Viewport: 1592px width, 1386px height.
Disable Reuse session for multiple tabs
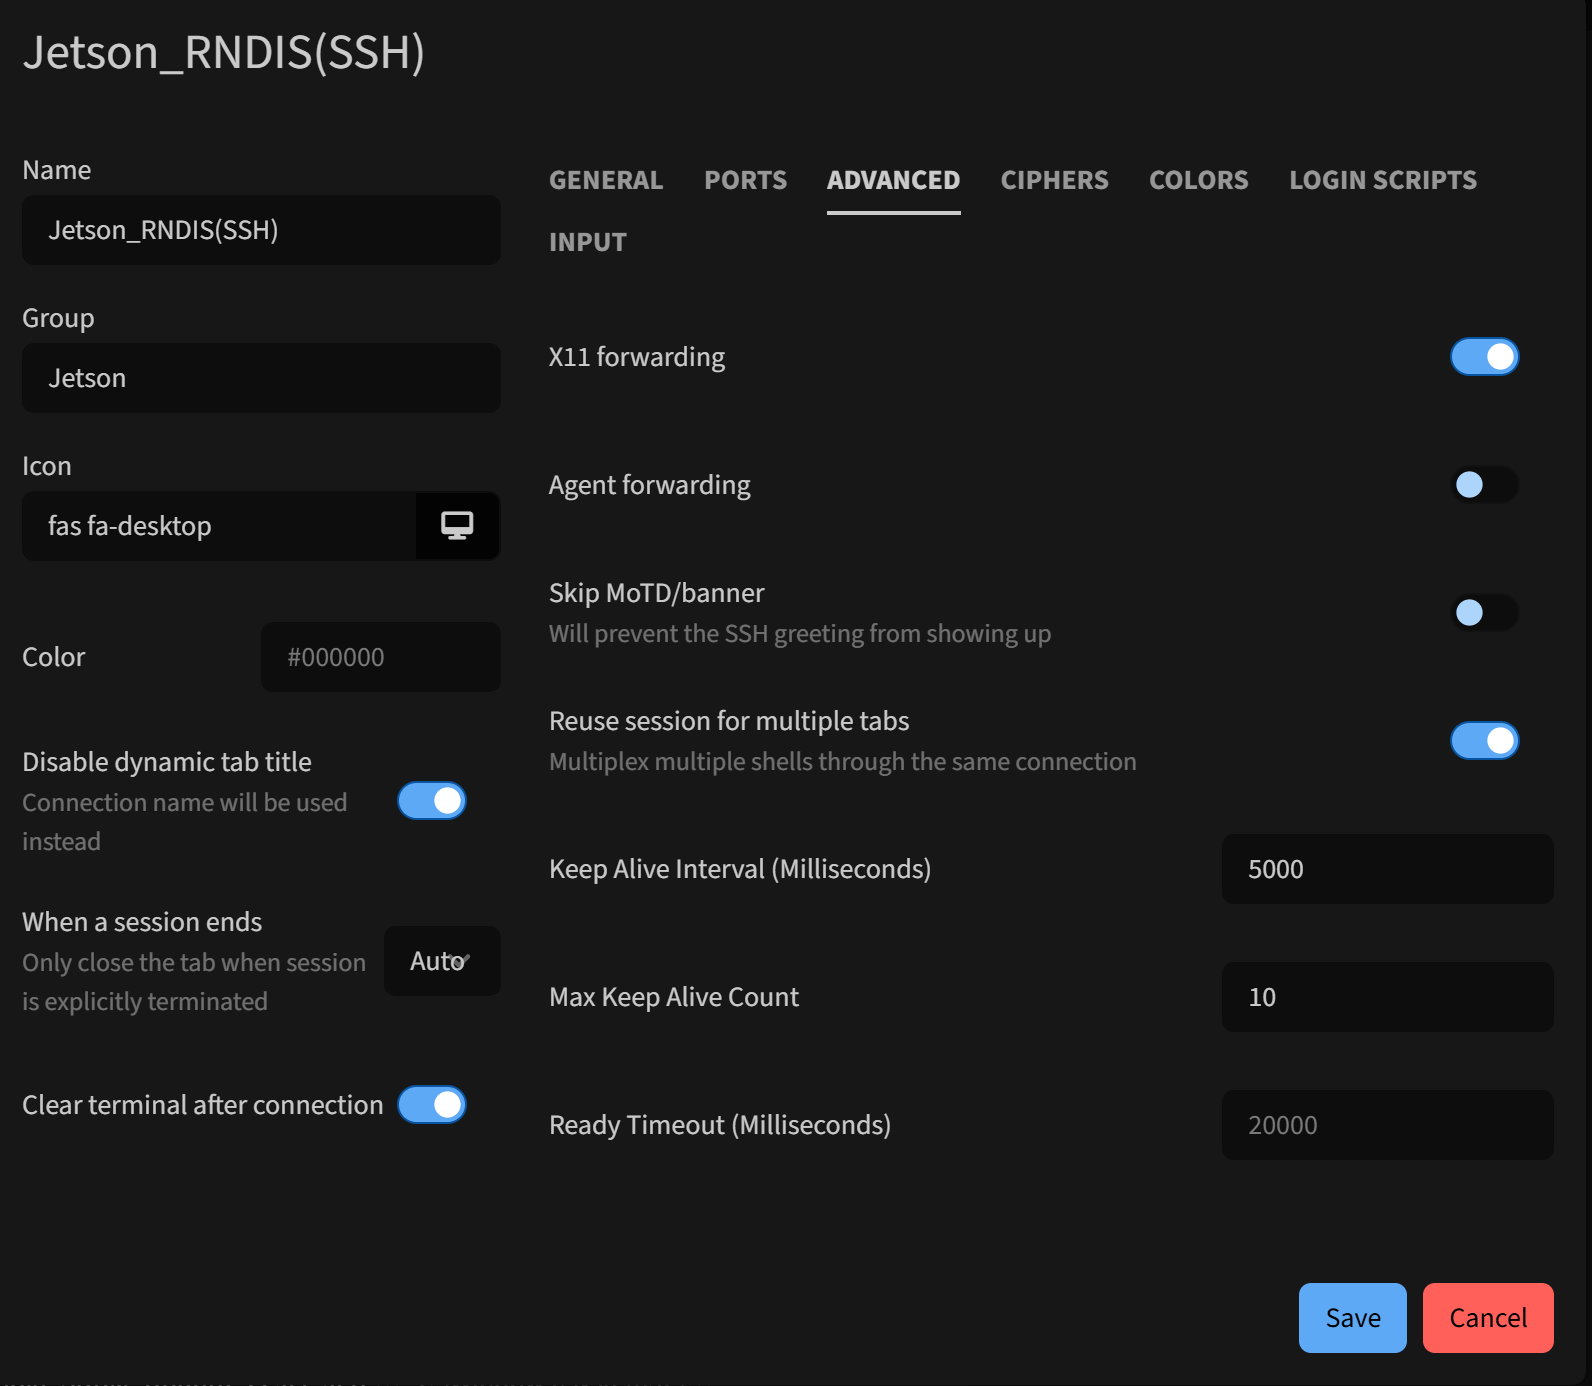point(1484,741)
